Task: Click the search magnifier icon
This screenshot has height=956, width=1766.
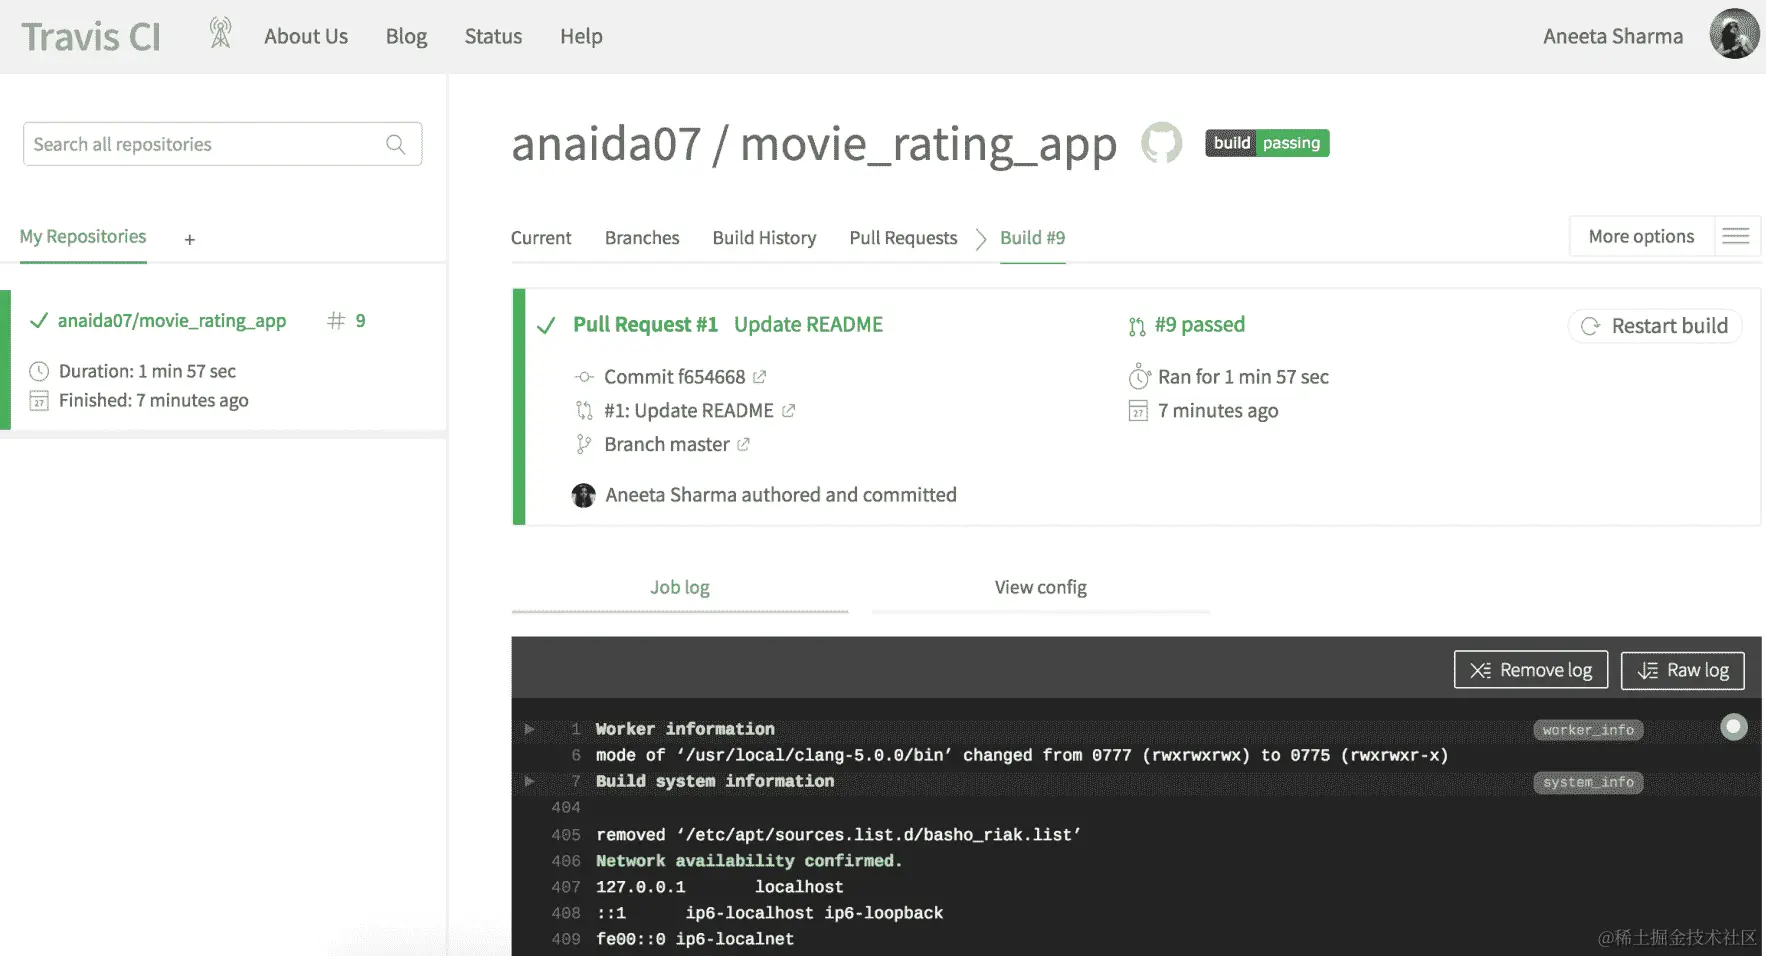Action: (x=396, y=144)
